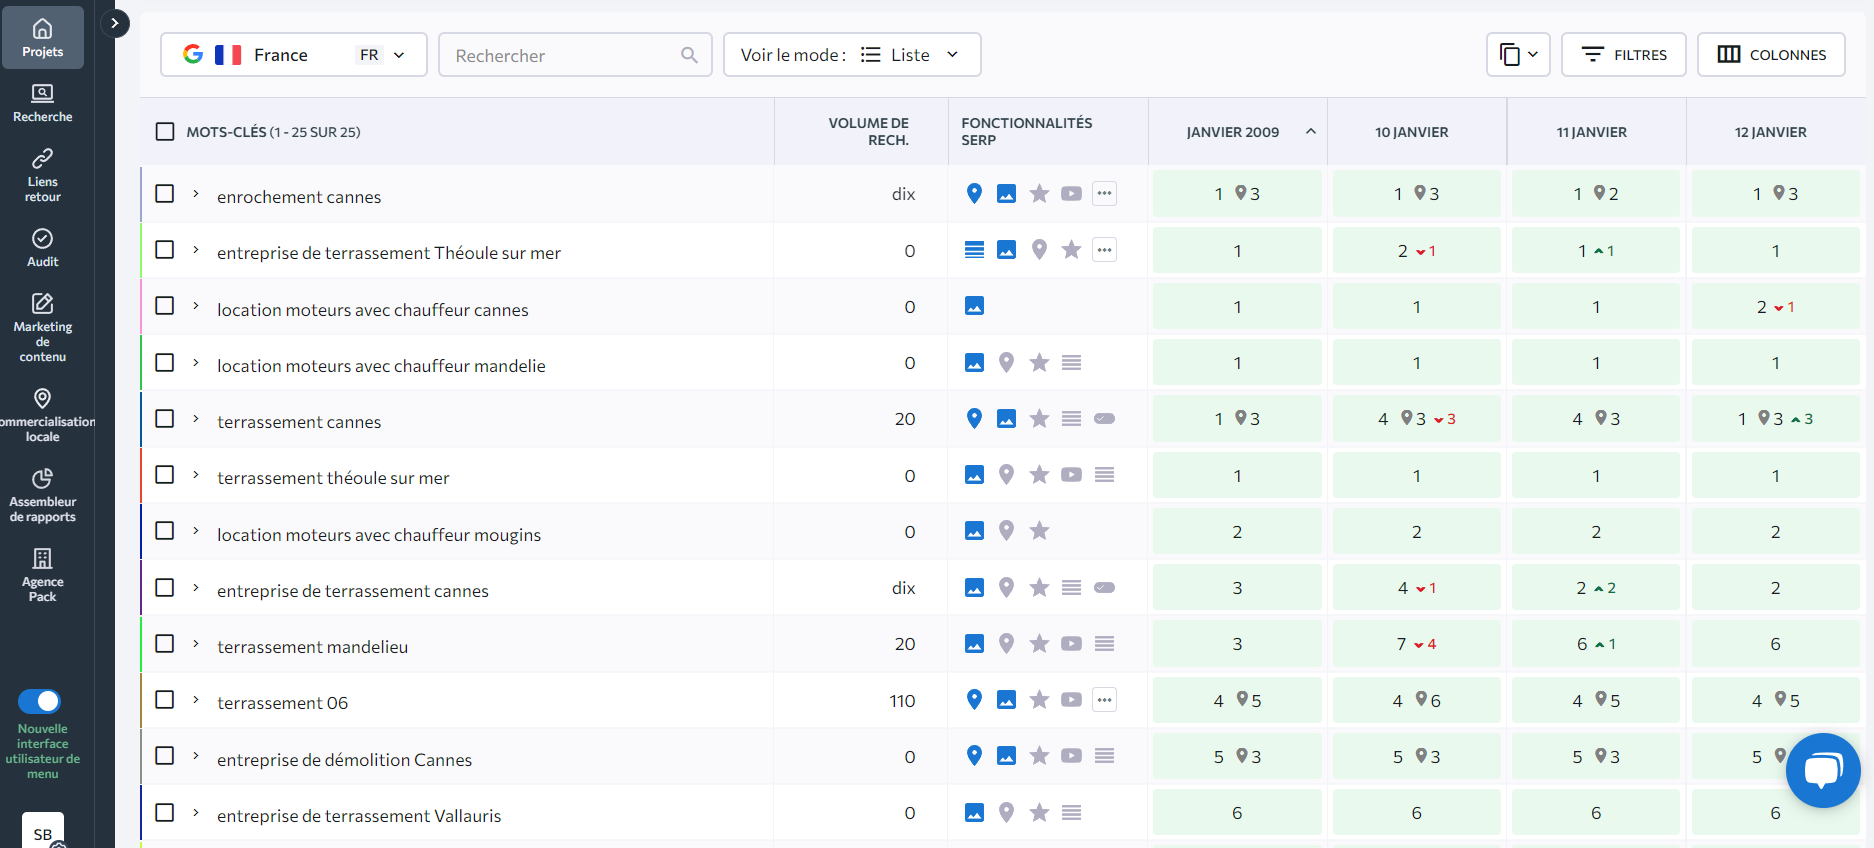The height and width of the screenshot is (848, 1874).
Task: Open Agence Pack in the sidebar
Action: 42,575
